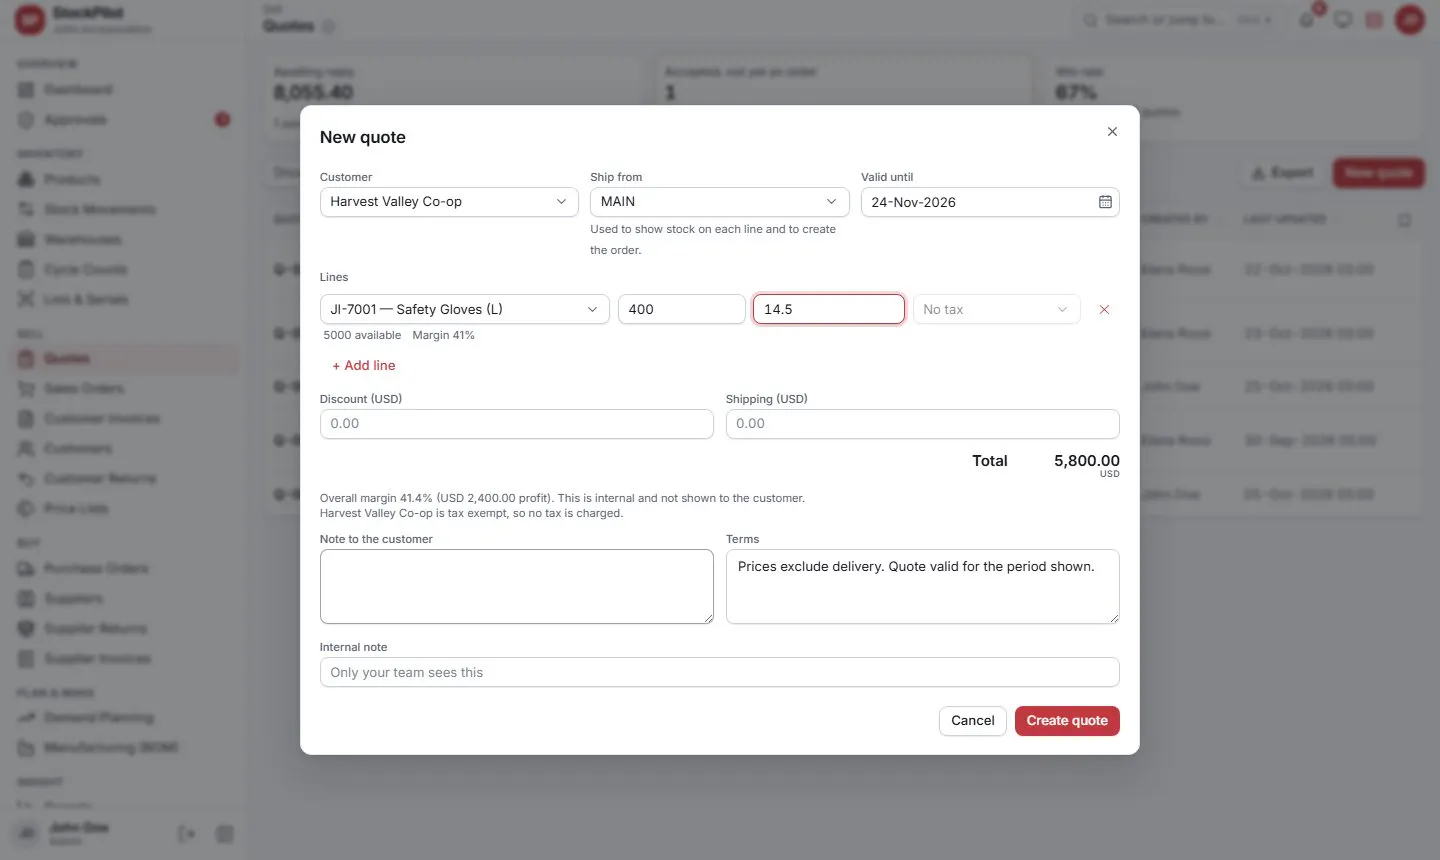Screen dimensions: 1440x860
Task: Click the quantity field showing 400
Action: coord(682,309)
